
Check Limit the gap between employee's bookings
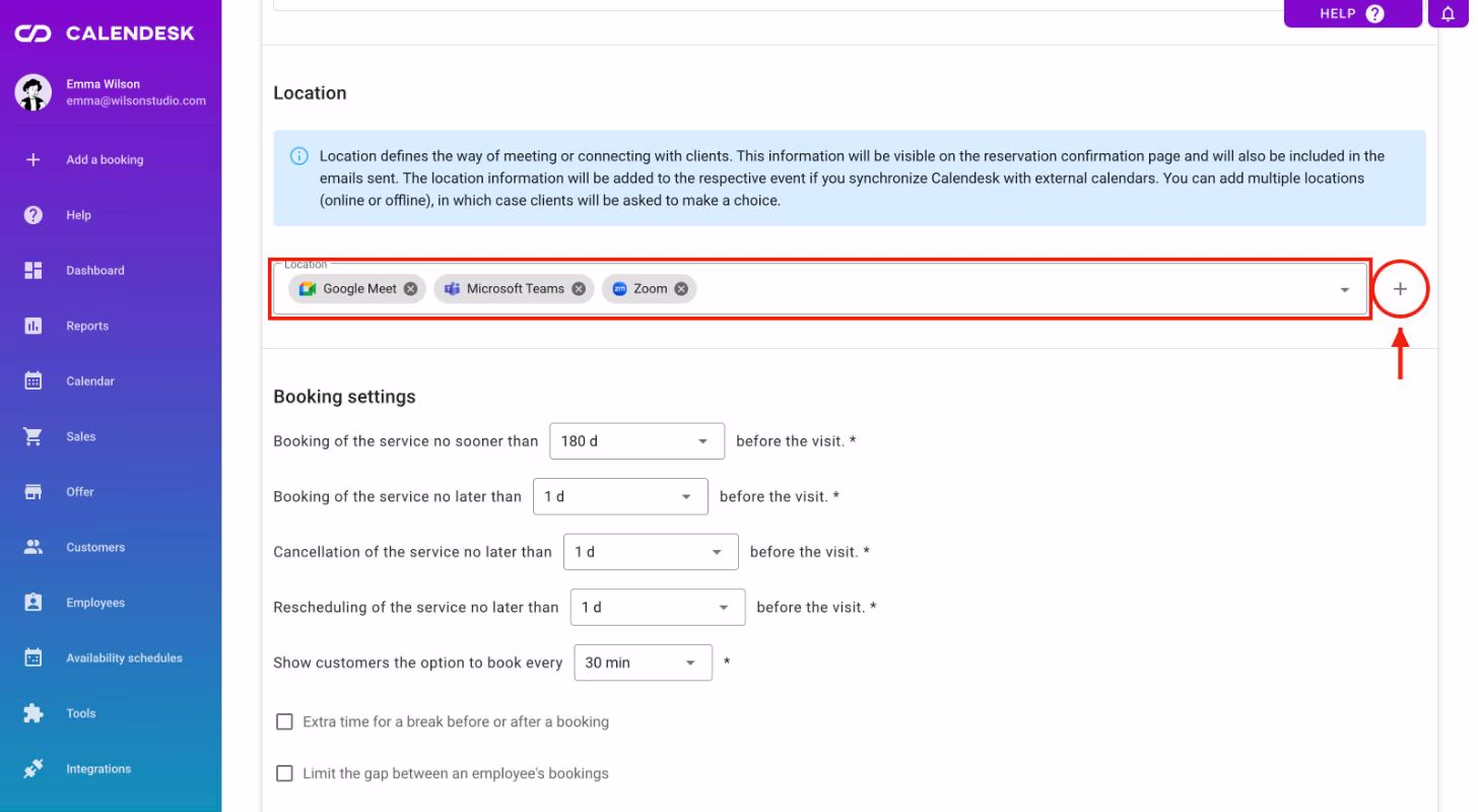[285, 773]
